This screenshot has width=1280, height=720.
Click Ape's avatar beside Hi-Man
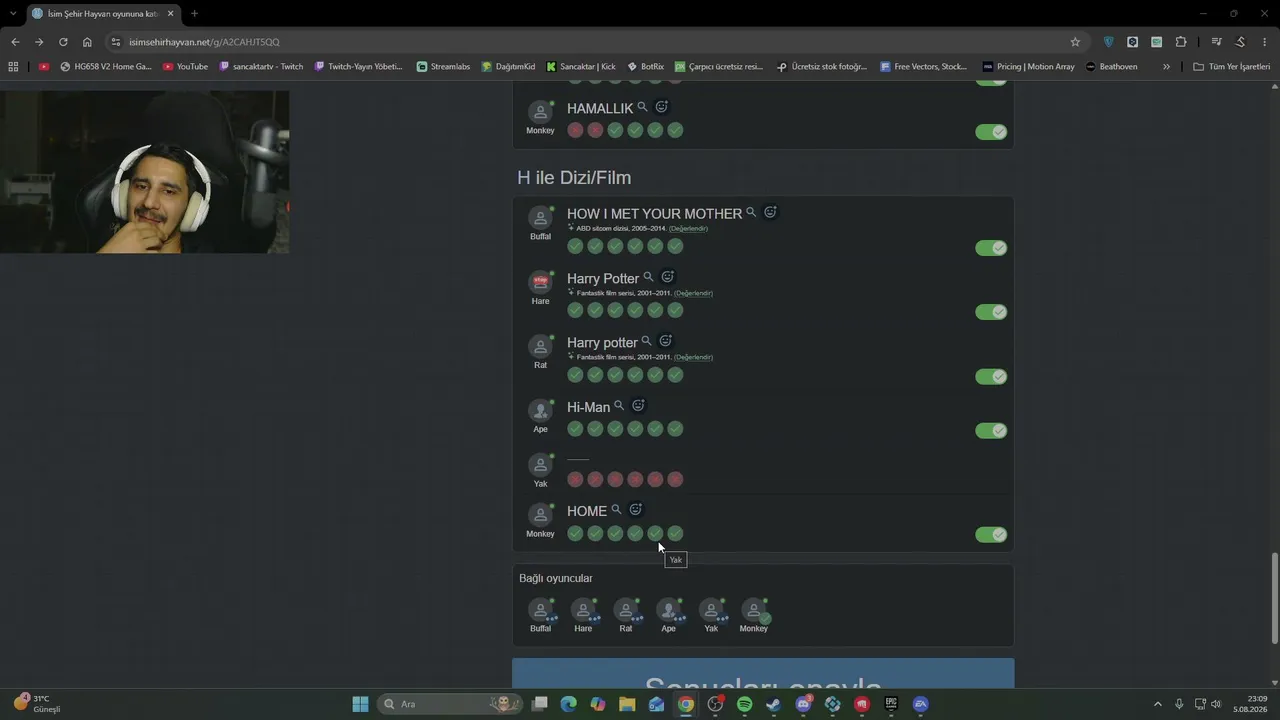540,411
